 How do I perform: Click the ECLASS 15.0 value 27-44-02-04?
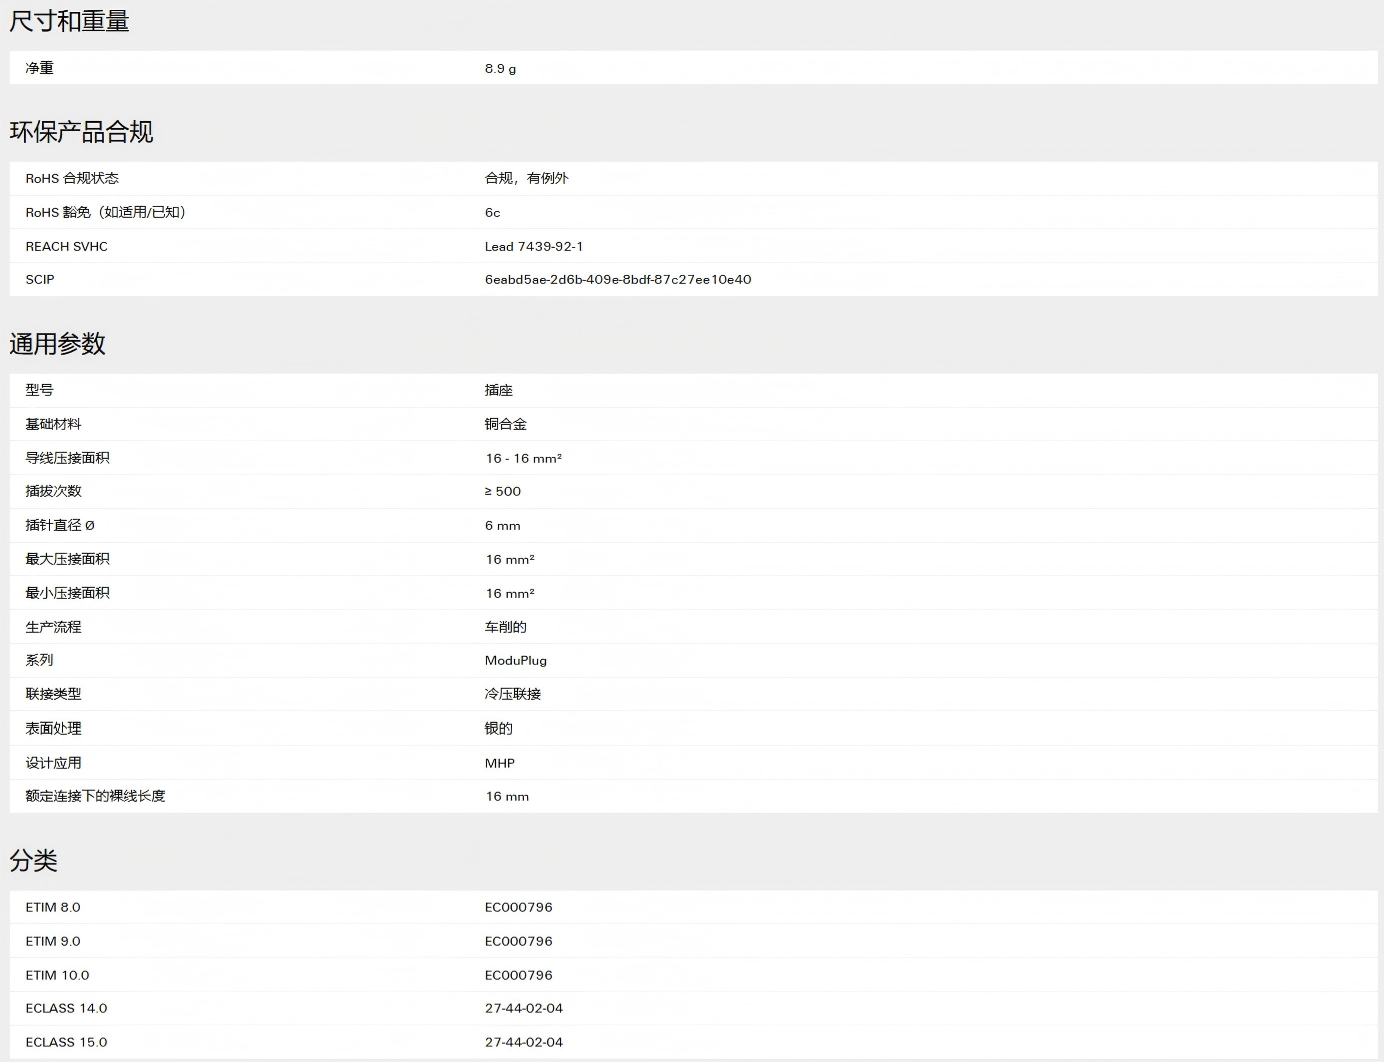point(523,1042)
